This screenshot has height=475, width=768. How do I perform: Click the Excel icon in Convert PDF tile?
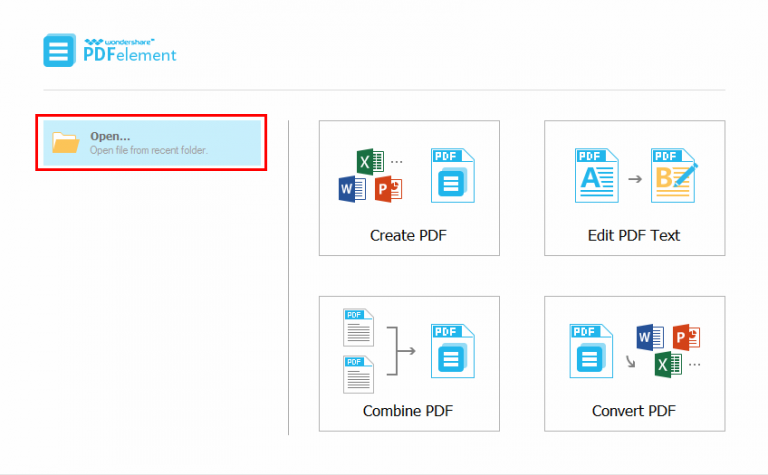(x=667, y=364)
